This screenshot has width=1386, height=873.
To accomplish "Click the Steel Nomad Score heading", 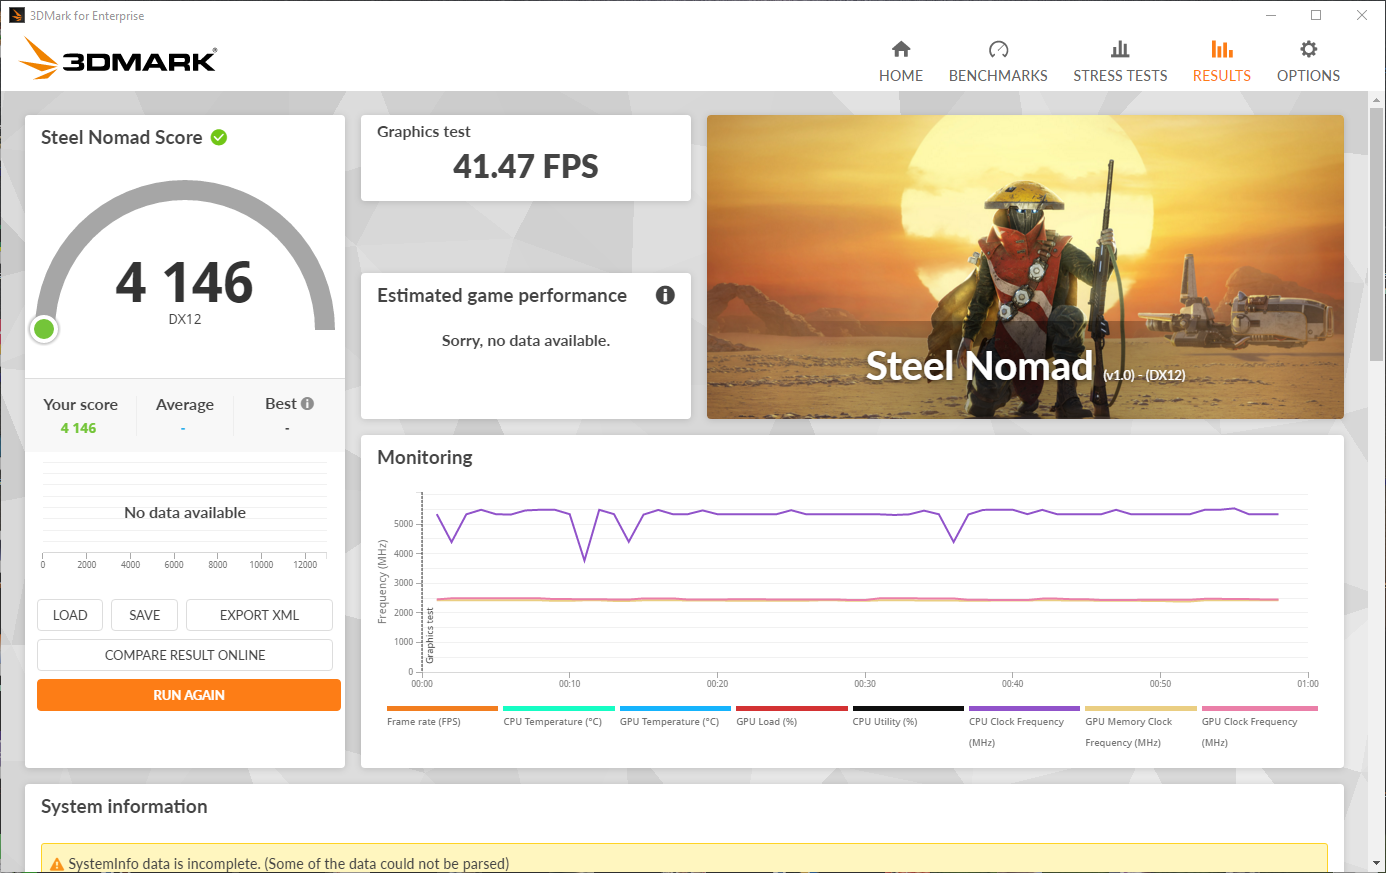I will [122, 137].
